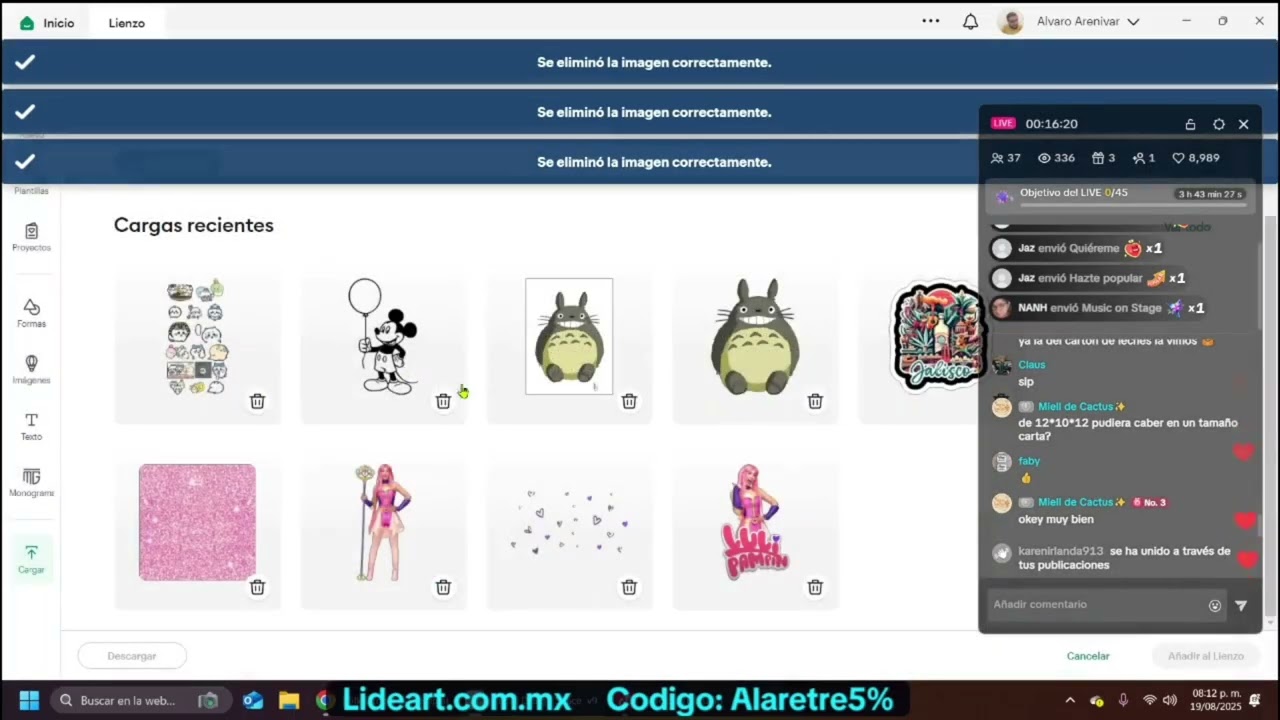
Task: Click the Descargar button
Action: [x=132, y=656]
